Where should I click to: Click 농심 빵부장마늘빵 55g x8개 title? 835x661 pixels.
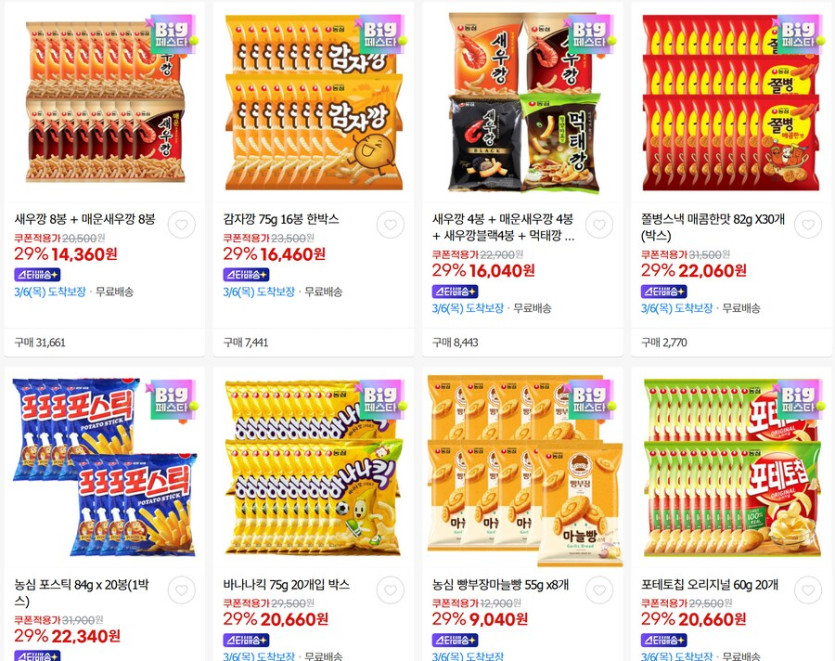tap(500, 585)
